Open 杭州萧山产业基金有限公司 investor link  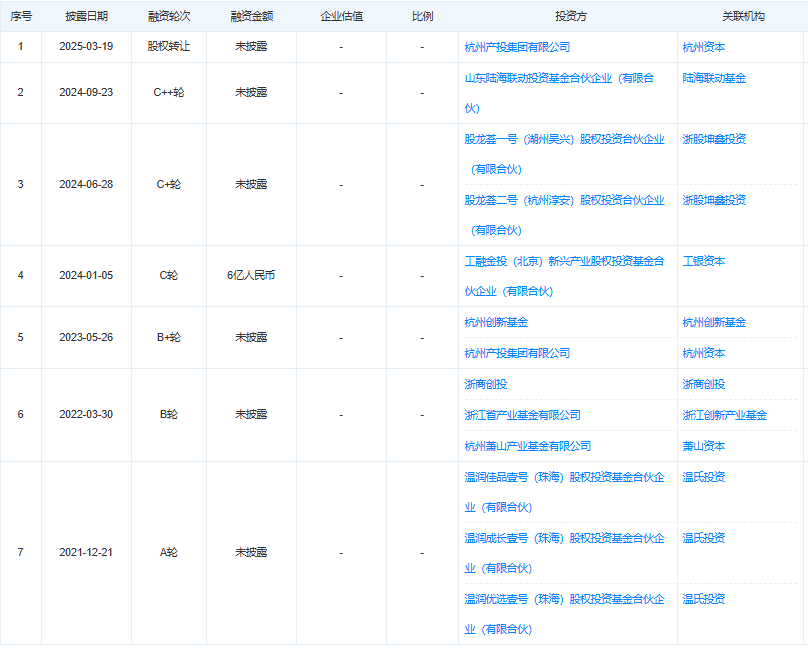(527, 446)
